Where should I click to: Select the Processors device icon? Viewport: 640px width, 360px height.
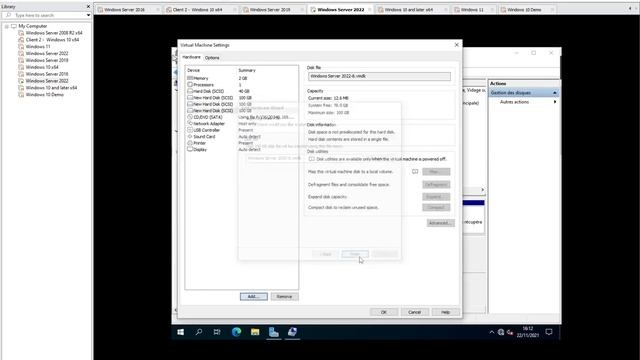190,84
